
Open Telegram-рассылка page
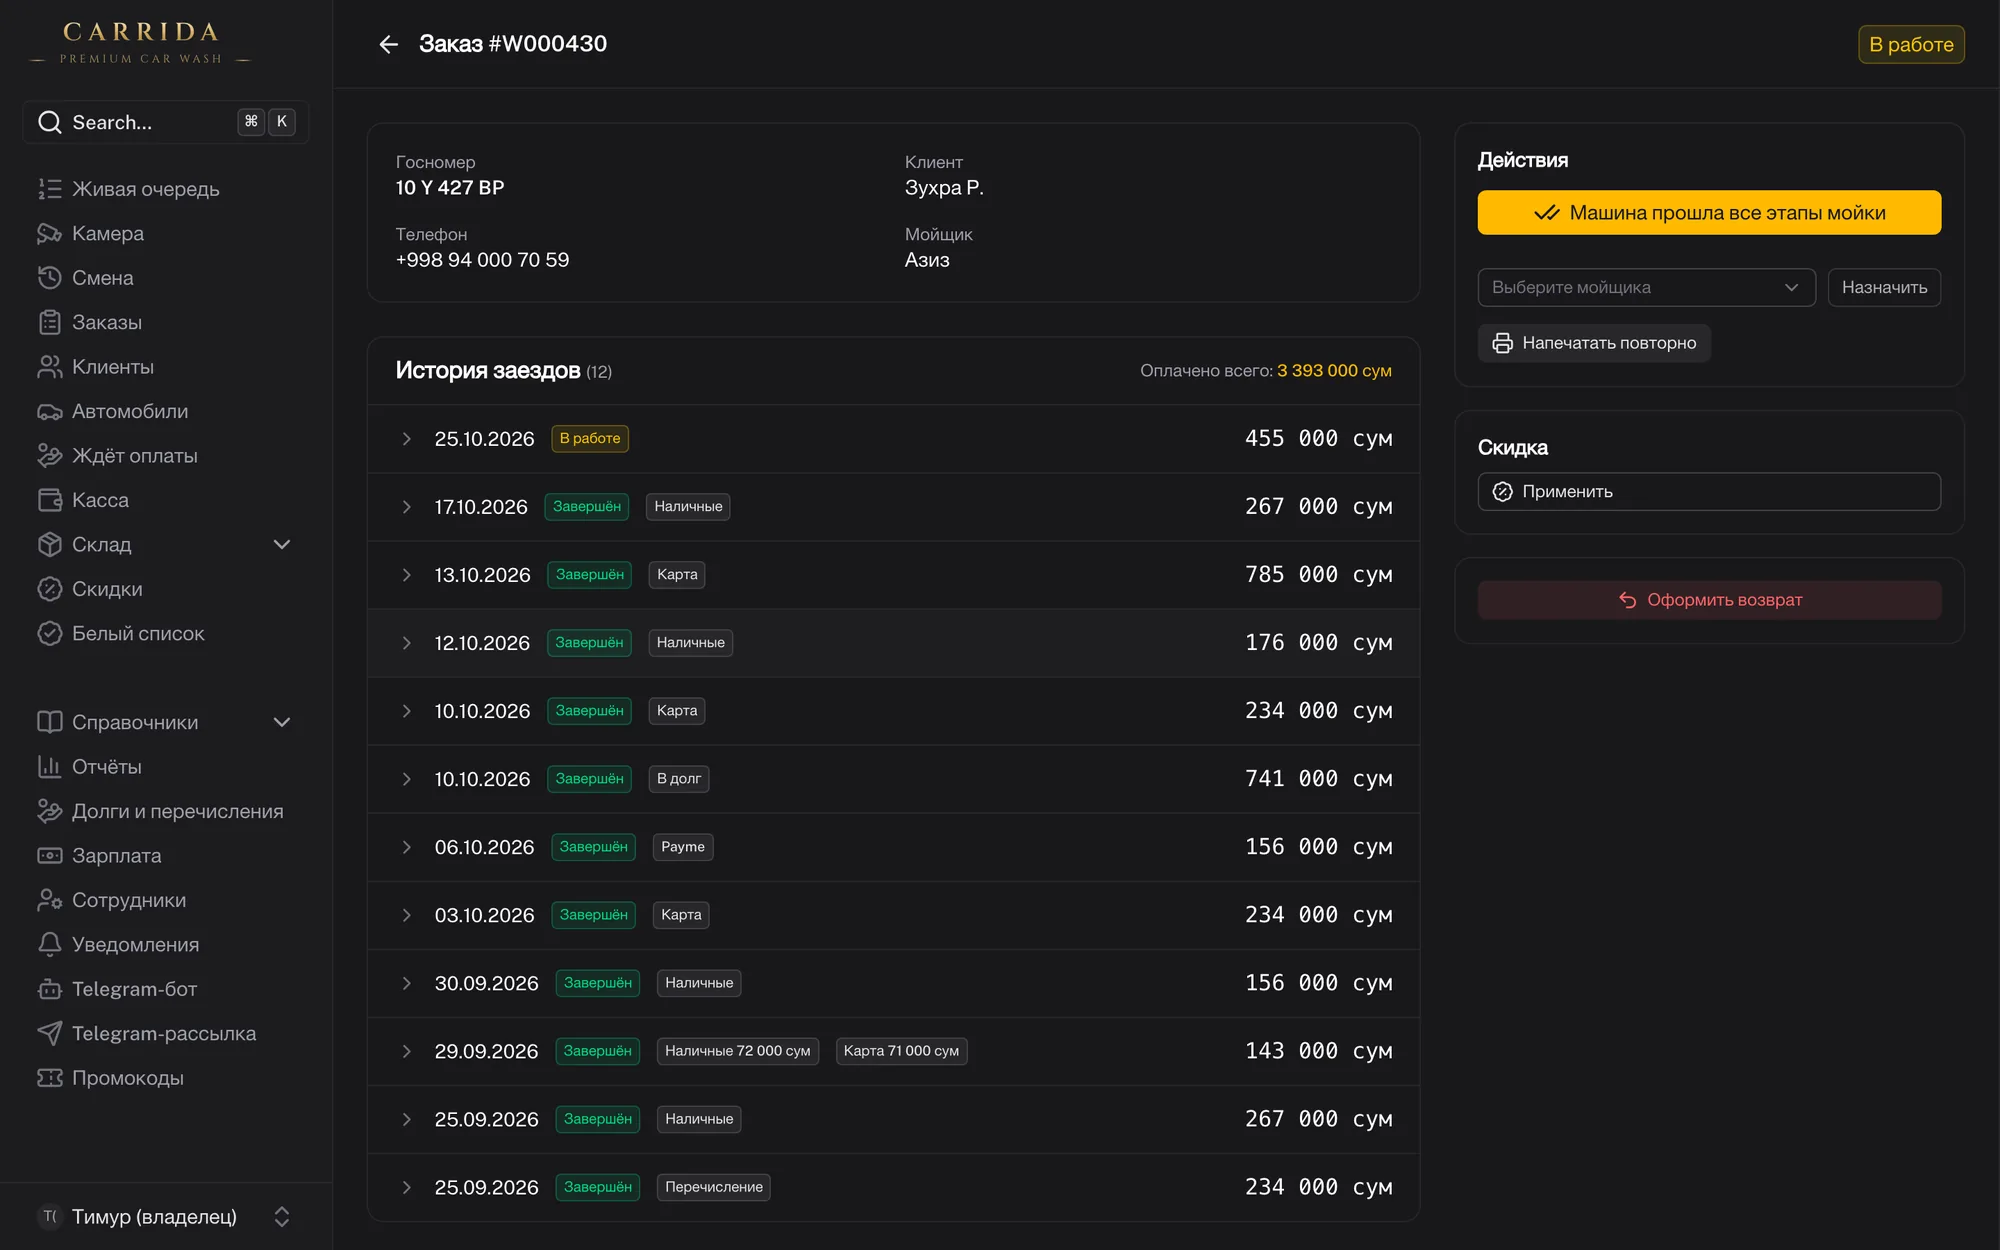click(x=166, y=1033)
